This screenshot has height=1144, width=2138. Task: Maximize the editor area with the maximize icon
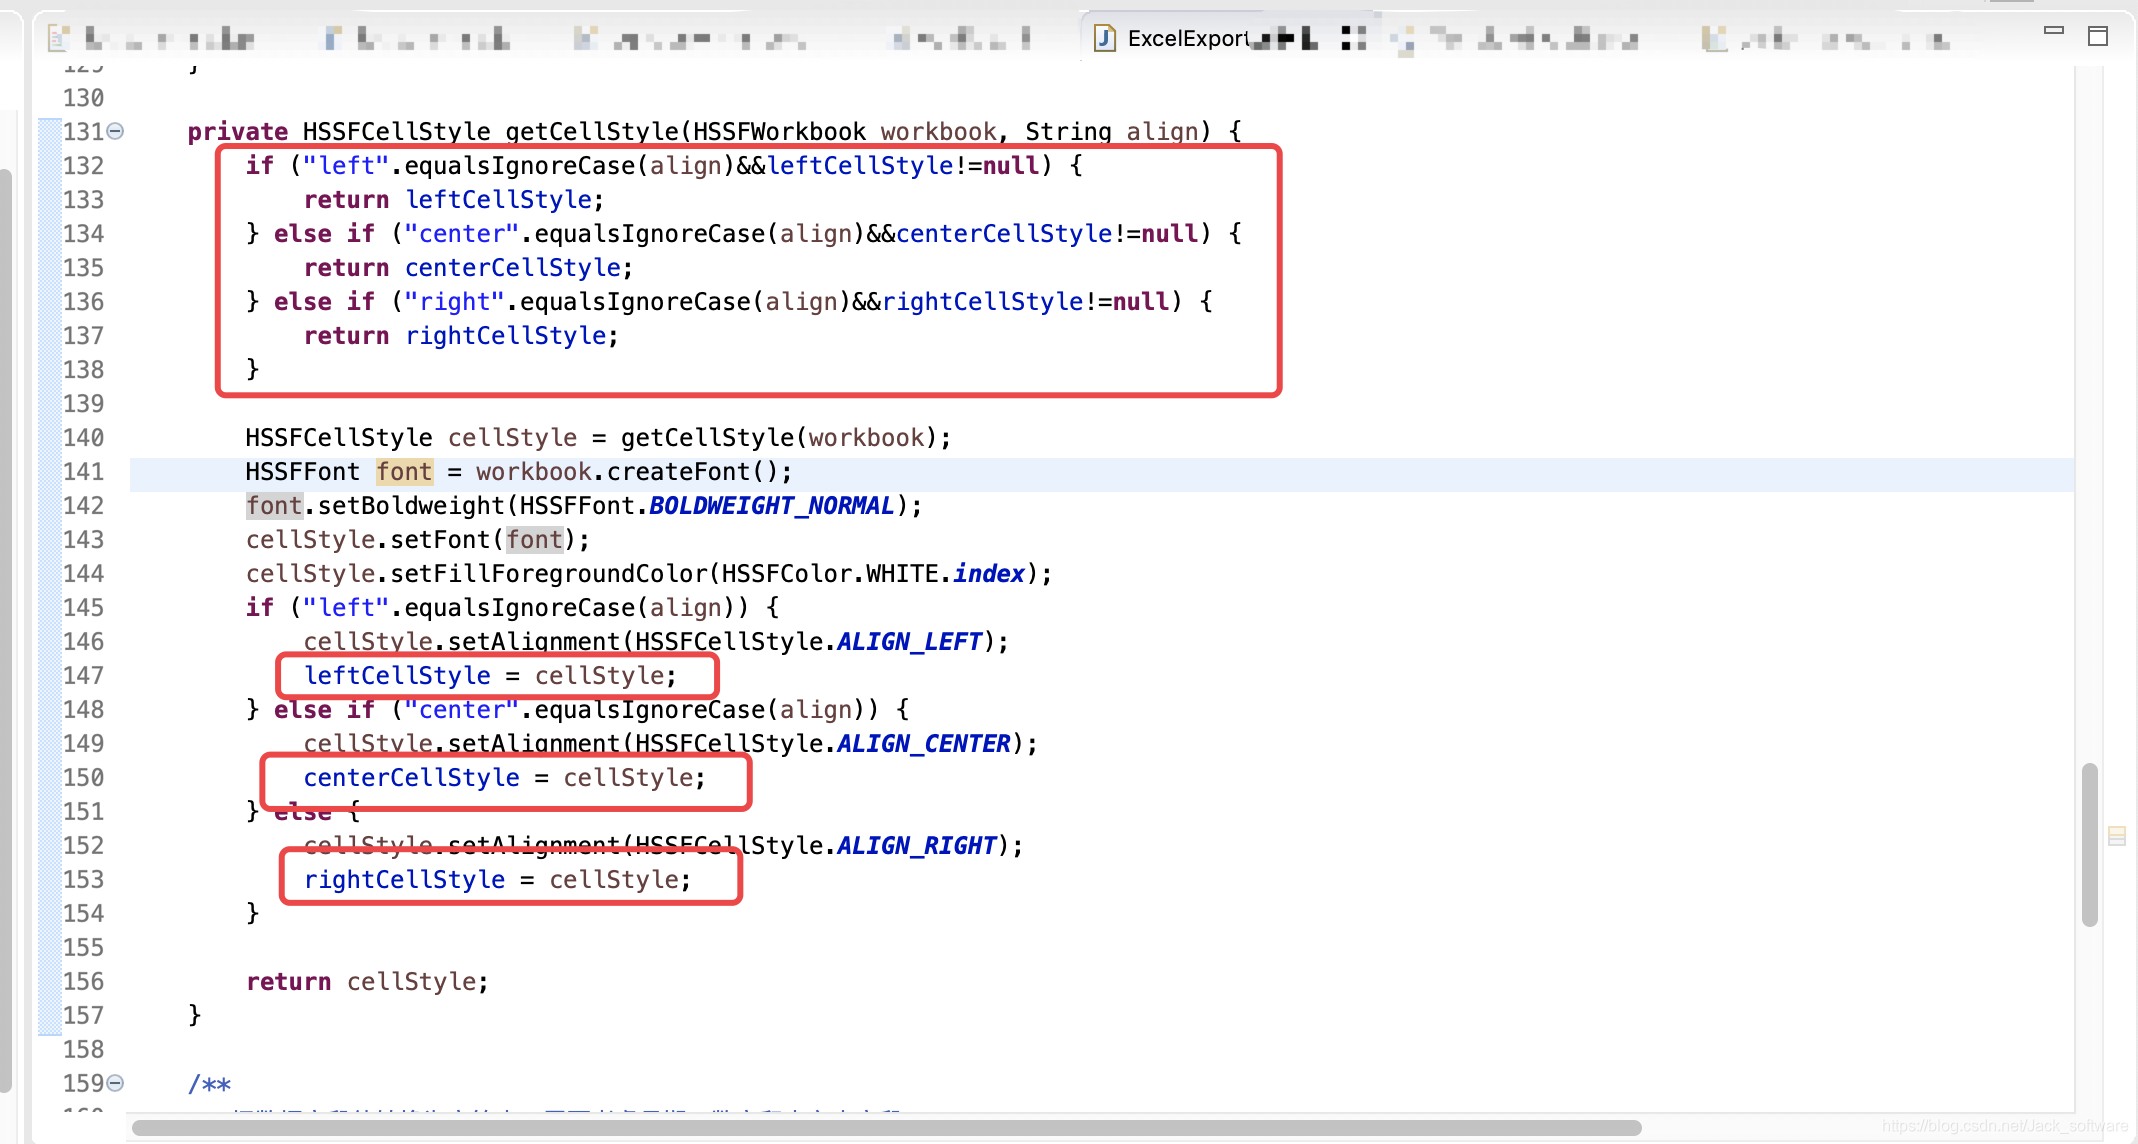pos(2098,37)
